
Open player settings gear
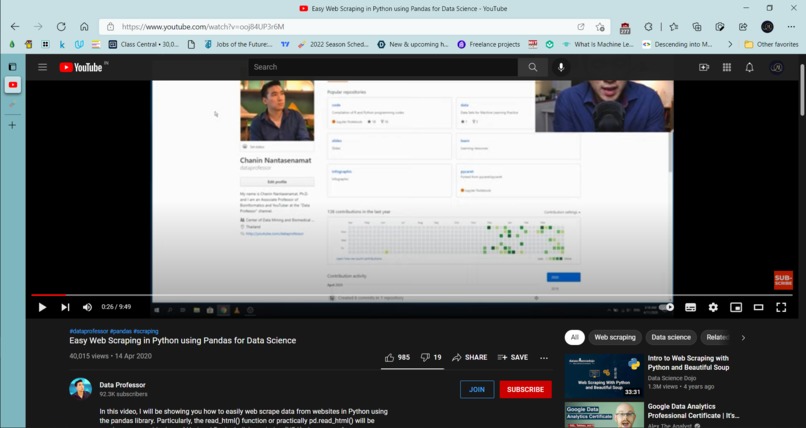(x=713, y=307)
